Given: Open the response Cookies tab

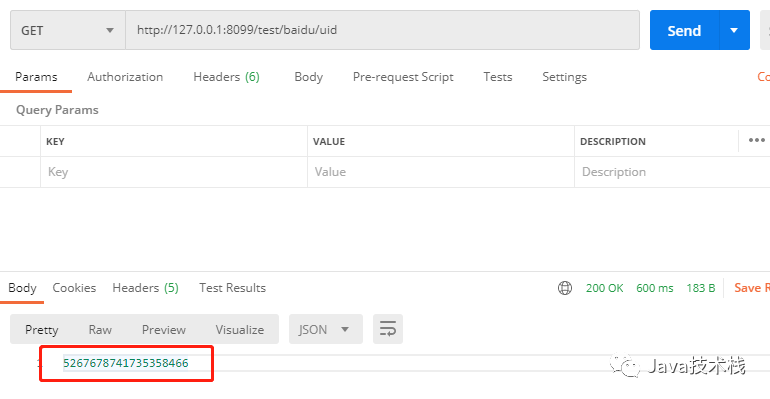Looking at the screenshot, I should point(74,288).
